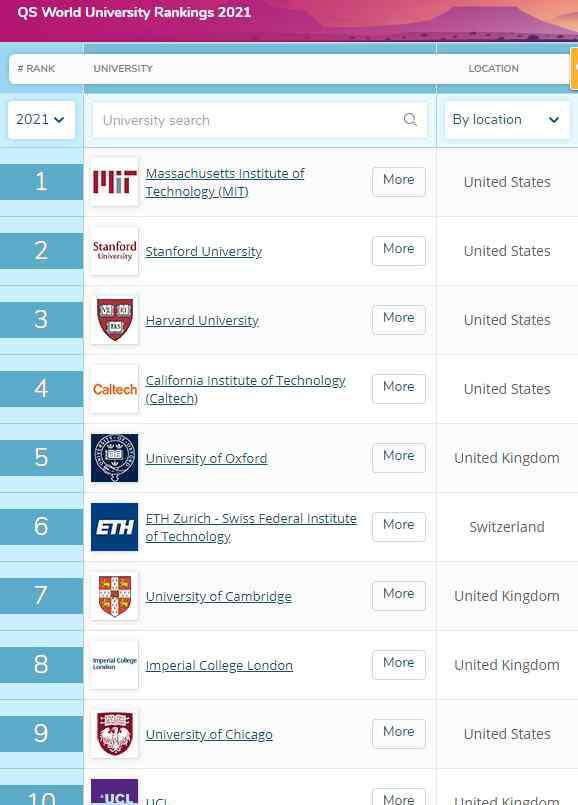The height and width of the screenshot is (805, 578).
Task: Click More button for University of Oxford
Action: (399, 457)
